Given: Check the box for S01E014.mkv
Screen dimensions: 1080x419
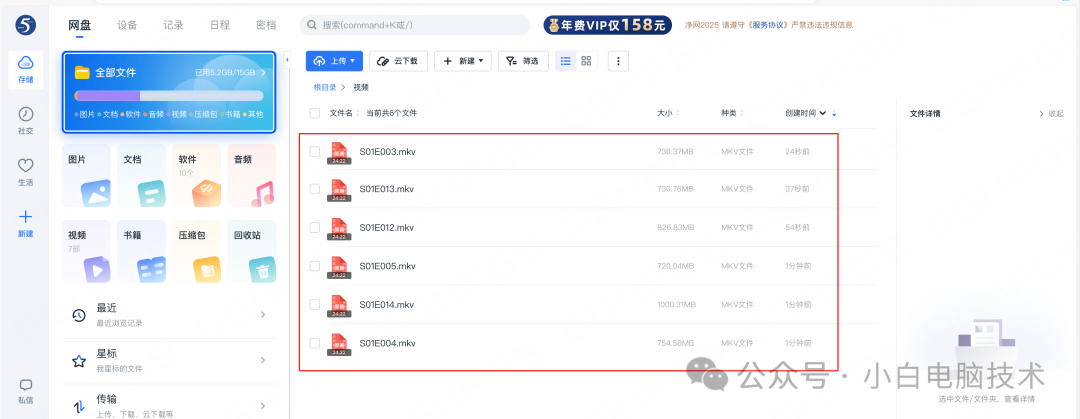Looking at the screenshot, I should pyautogui.click(x=315, y=305).
